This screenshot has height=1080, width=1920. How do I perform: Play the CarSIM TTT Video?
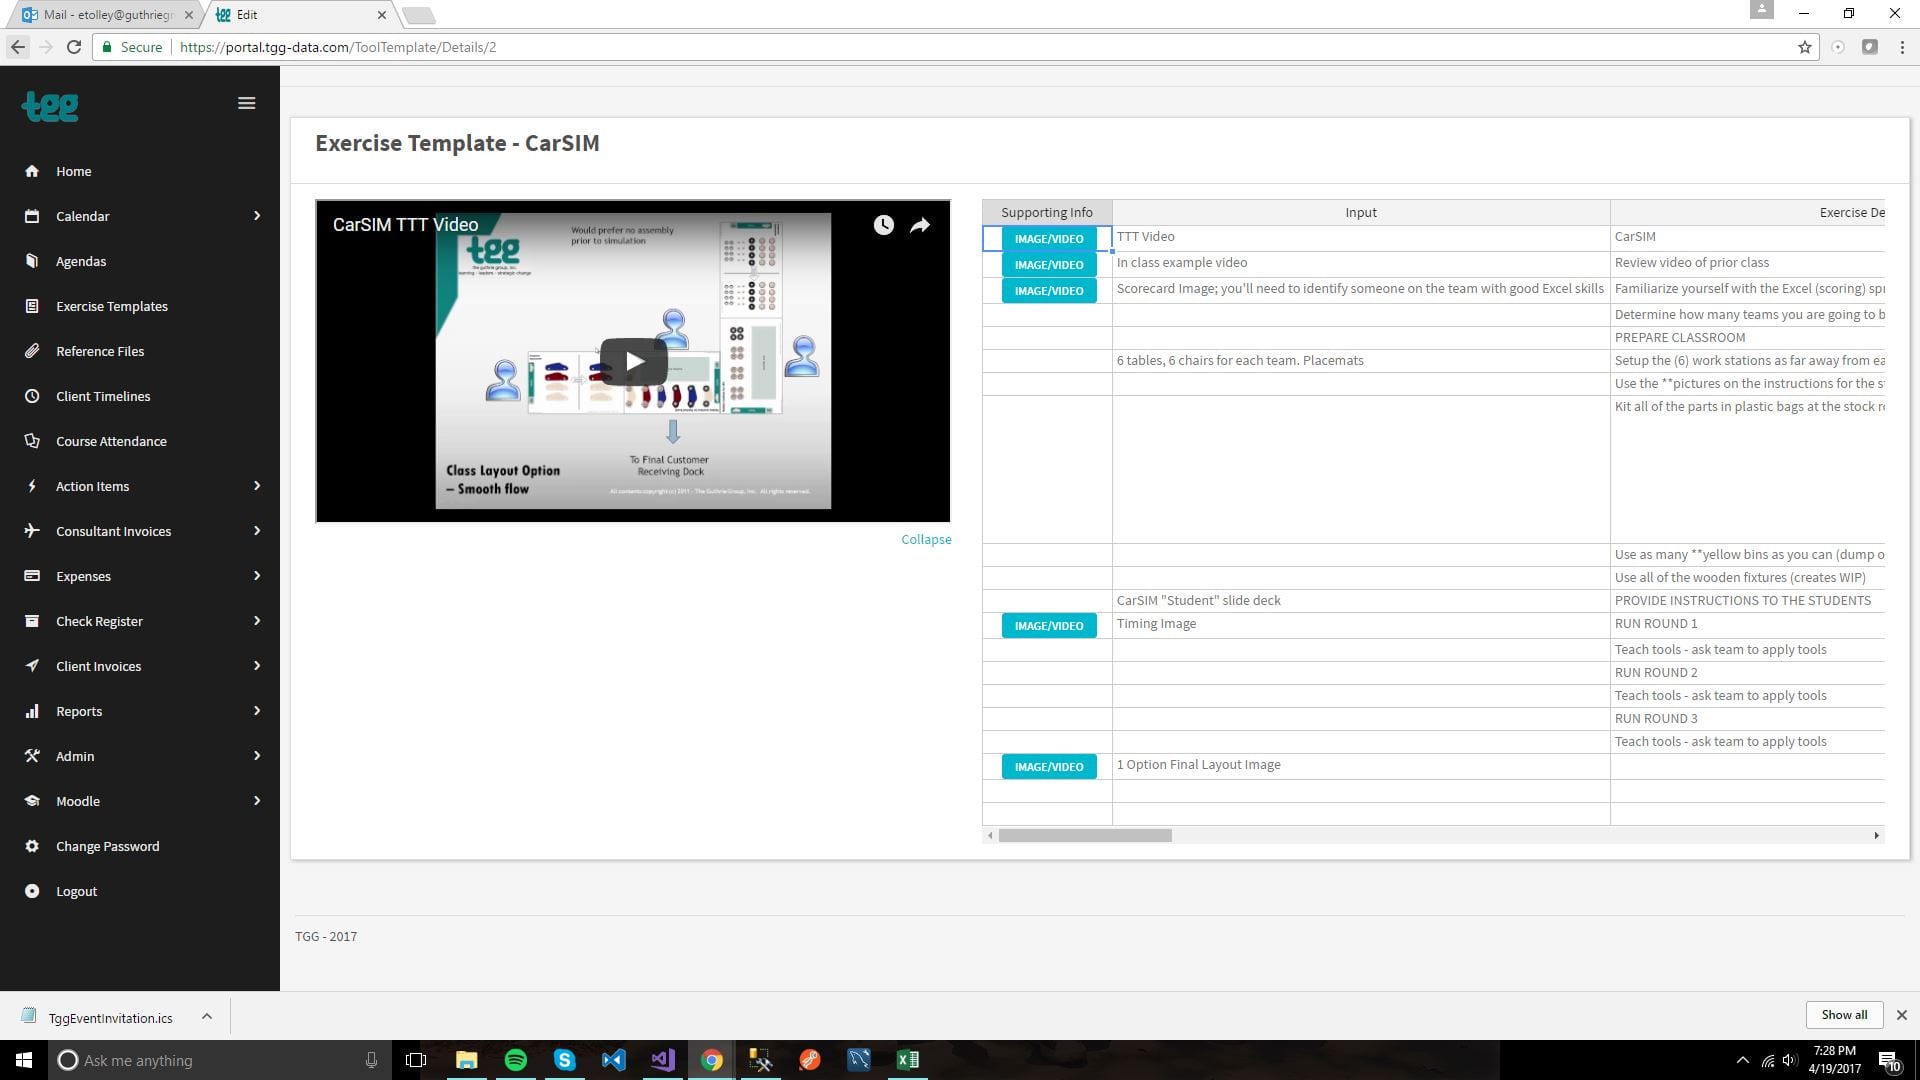coord(634,361)
